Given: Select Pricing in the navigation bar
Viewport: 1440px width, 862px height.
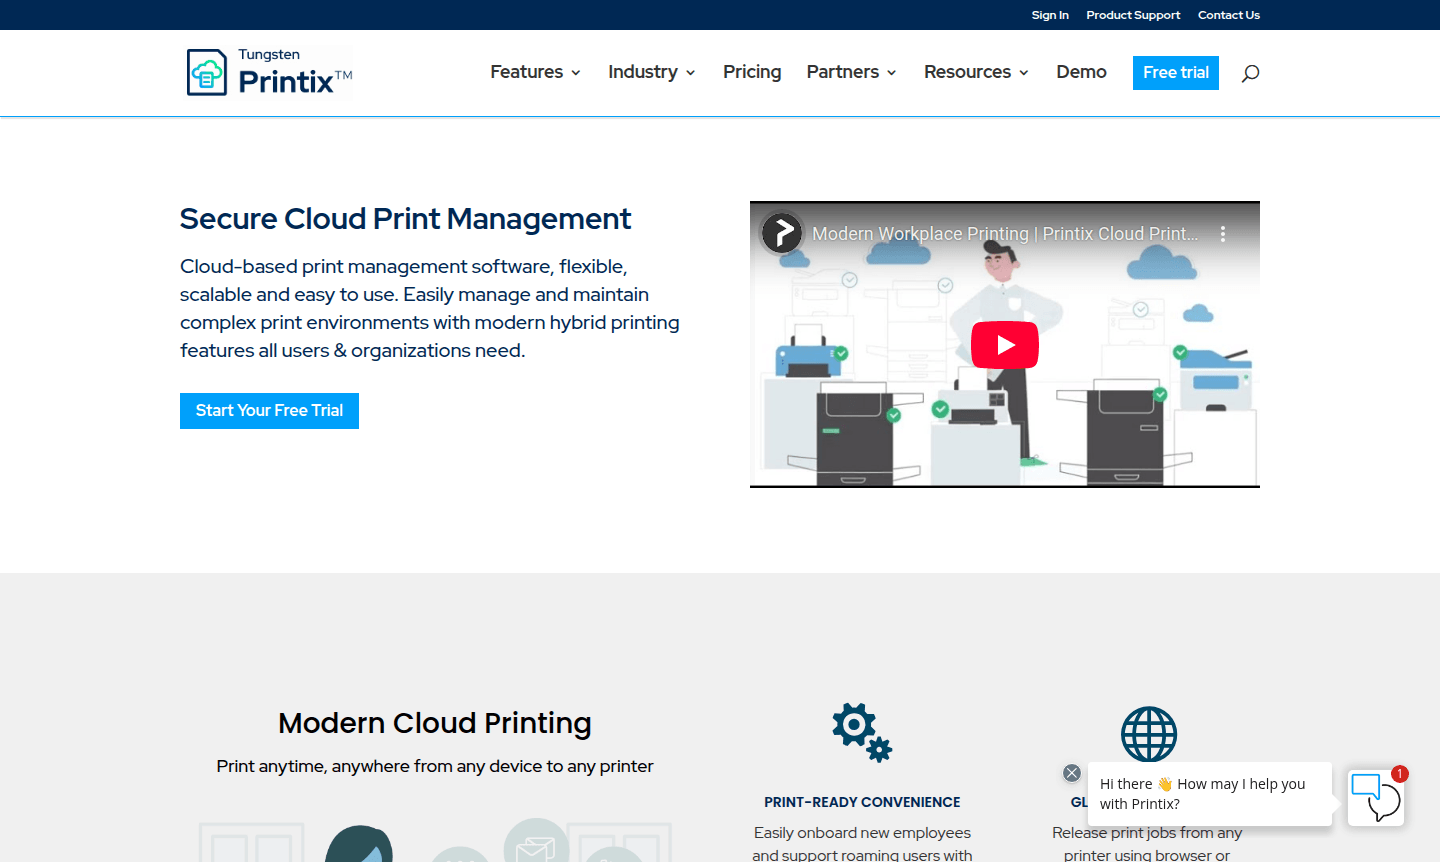Looking at the screenshot, I should coord(752,72).
